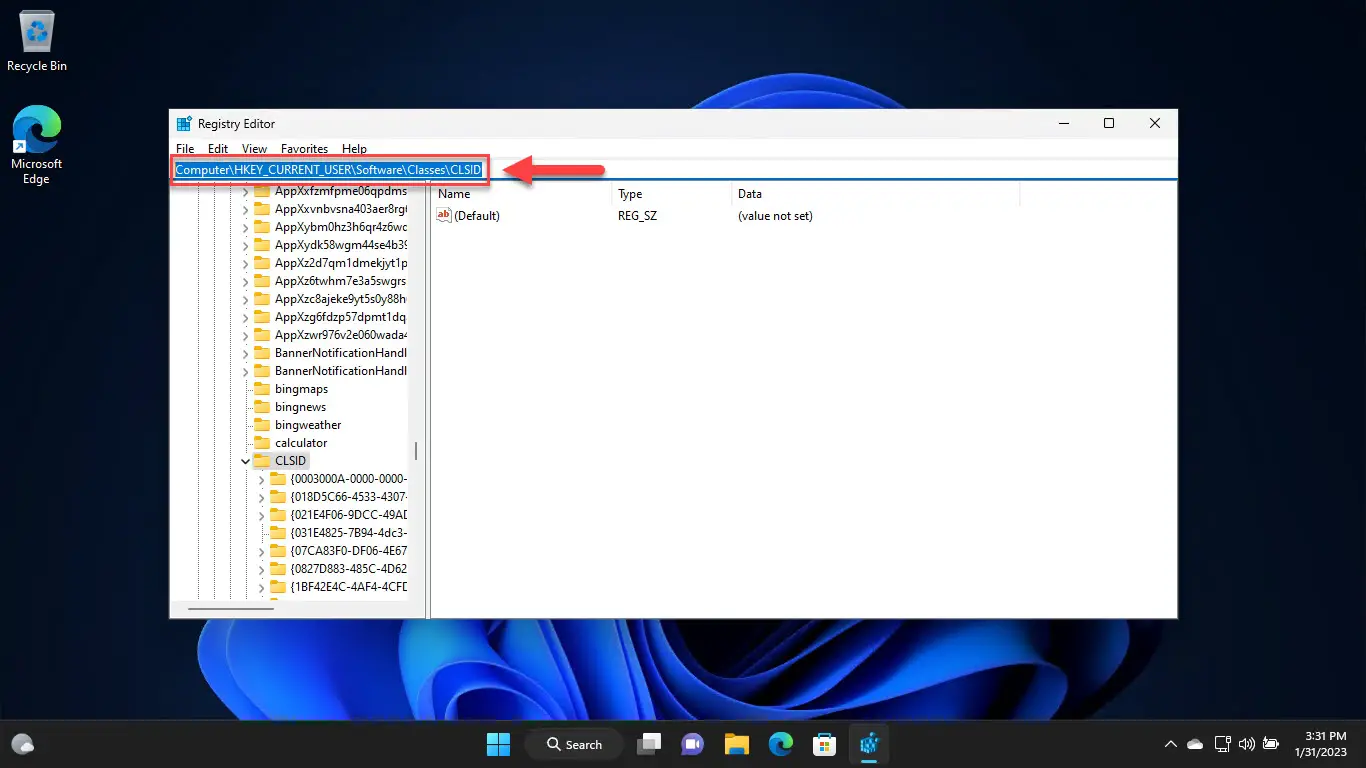The image size is (1366, 768).
Task: Click the REG_SZ type cell
Action: tap(637, 216)
